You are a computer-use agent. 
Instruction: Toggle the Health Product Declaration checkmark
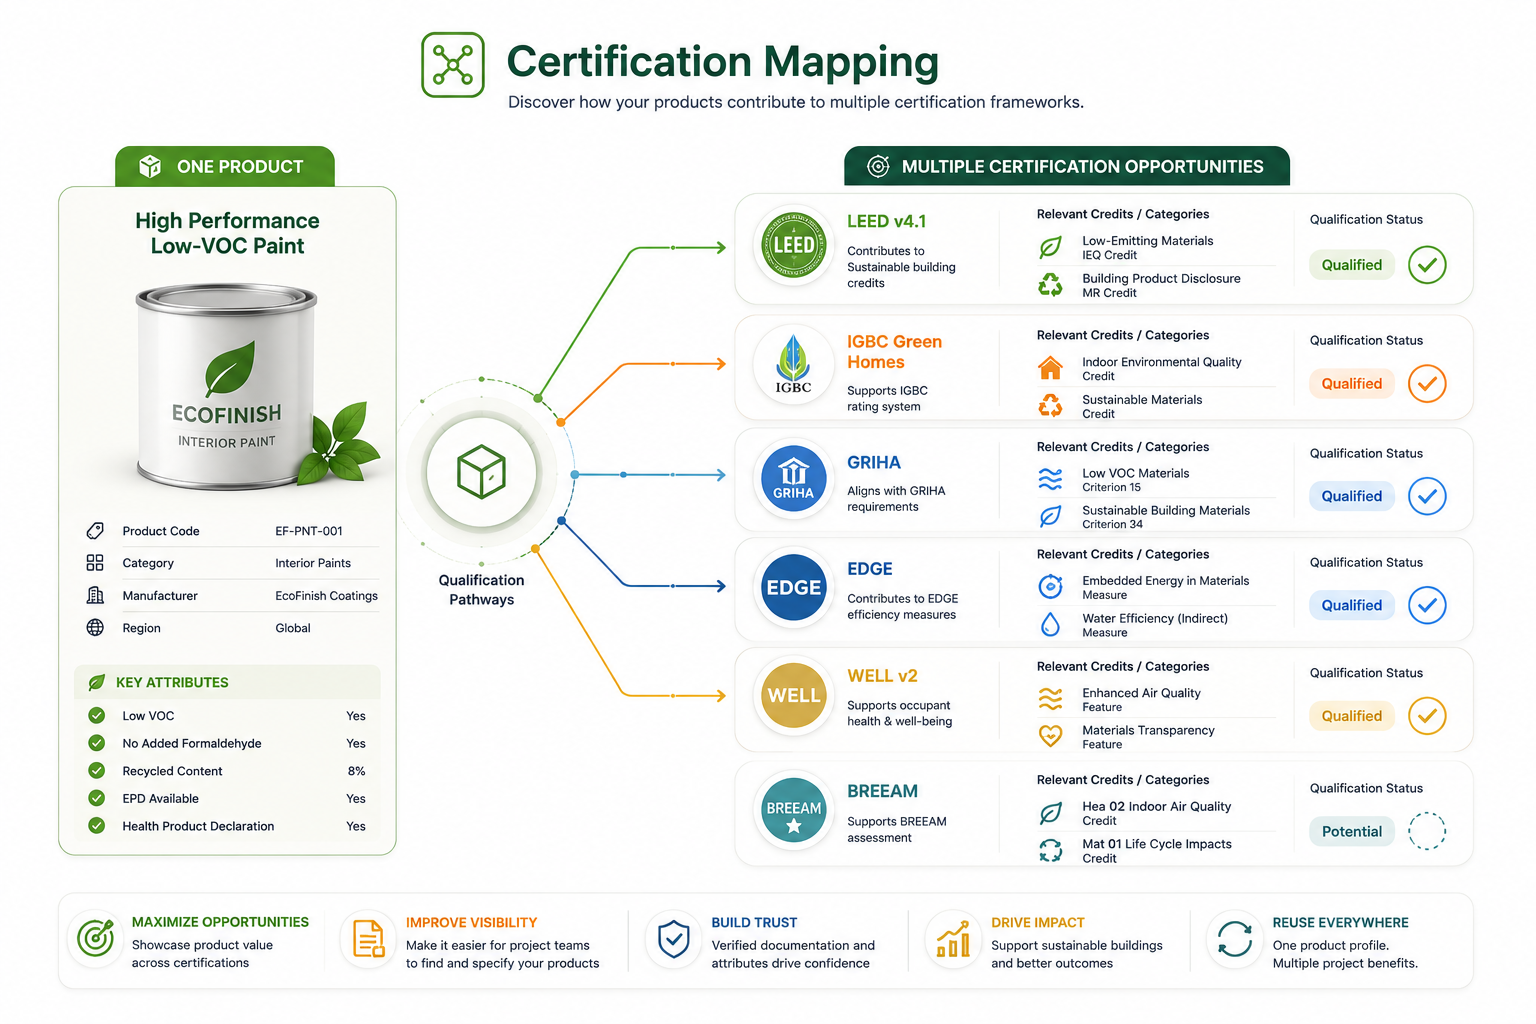97,826
